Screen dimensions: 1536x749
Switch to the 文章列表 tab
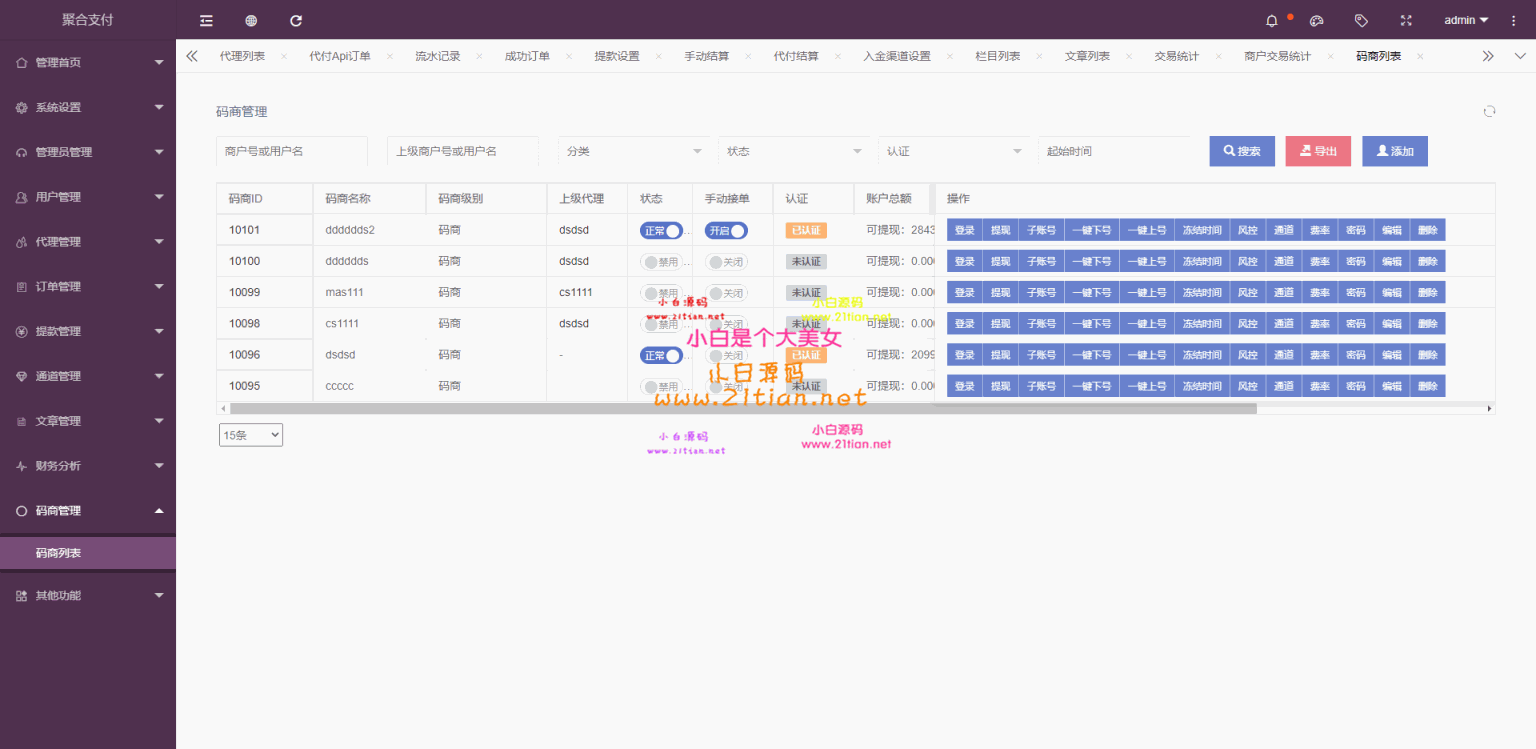pyautogui.click(x=1088, y=56)
